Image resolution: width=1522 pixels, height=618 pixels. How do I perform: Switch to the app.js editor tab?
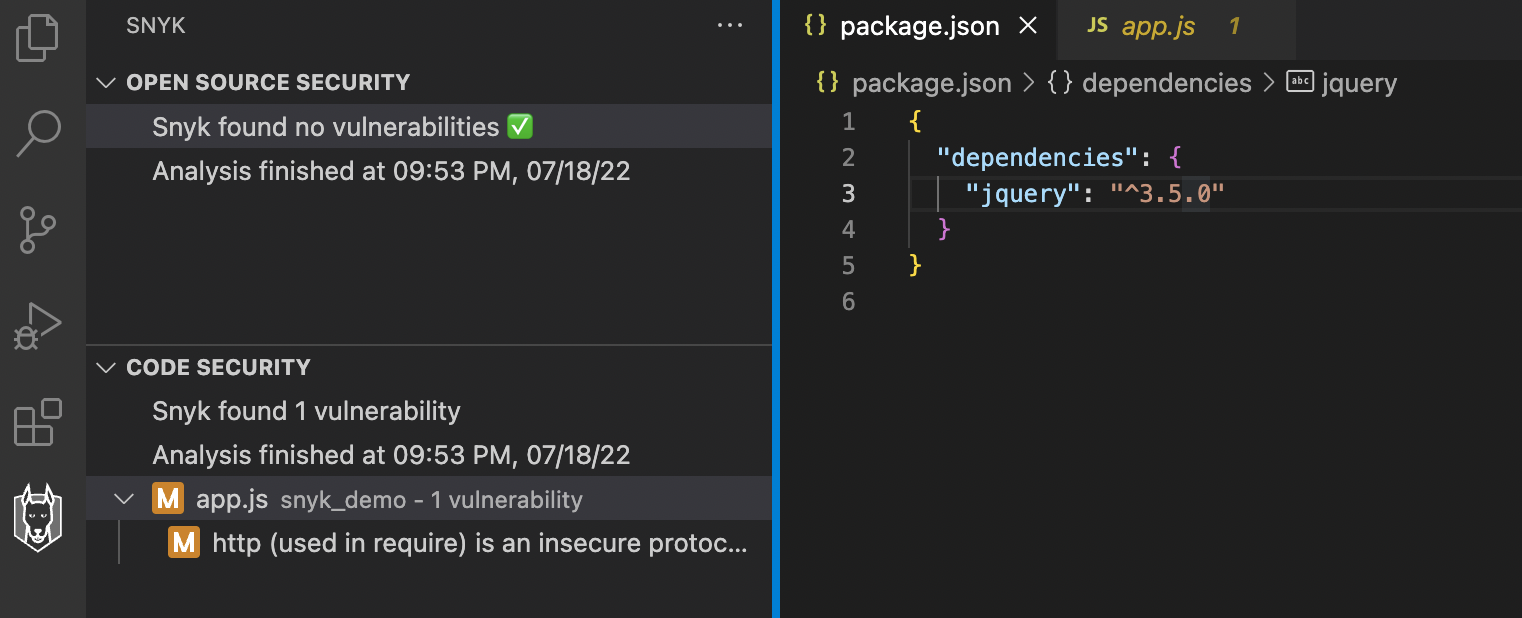point(1158,27)
